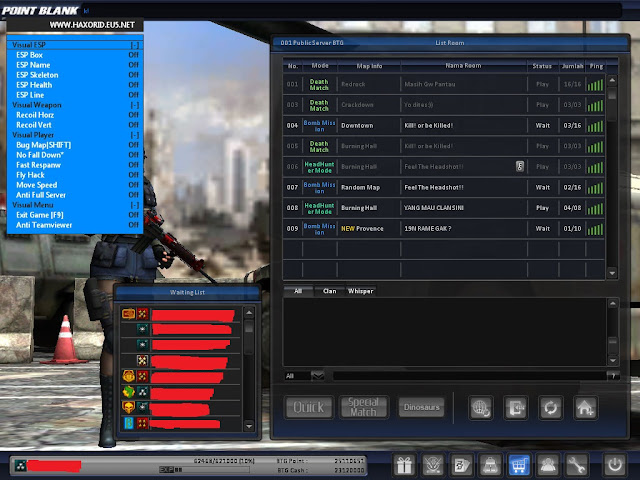Toggle Anti Teamviewer setting
The image size is (640, 480).
pyautogui.click(x=75, y=225)
